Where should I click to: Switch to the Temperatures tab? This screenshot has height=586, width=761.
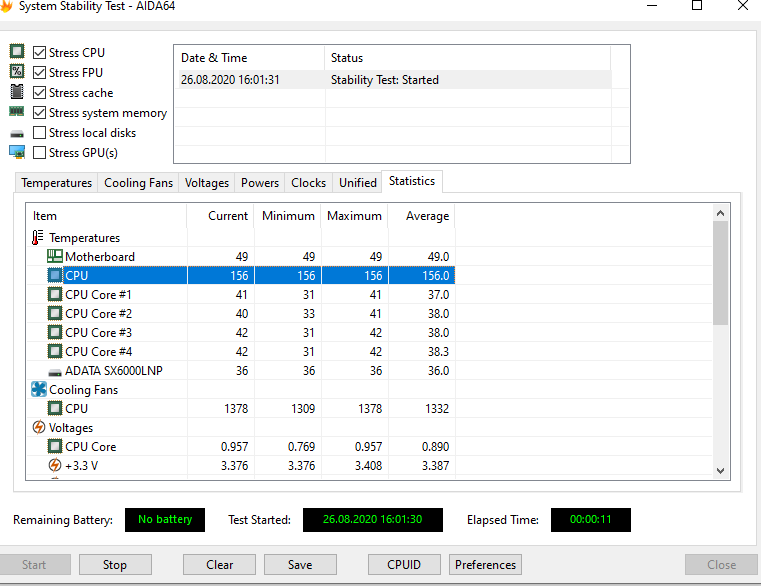click(x=56, y=183)
